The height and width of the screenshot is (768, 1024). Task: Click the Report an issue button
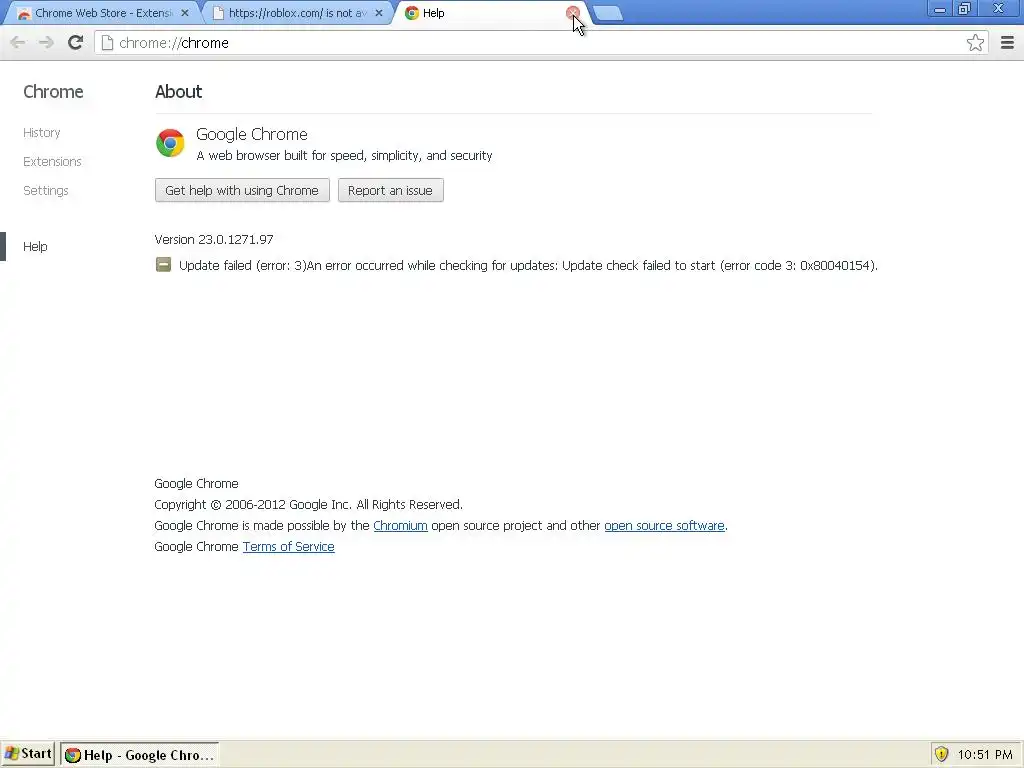[x=391, y=191]
